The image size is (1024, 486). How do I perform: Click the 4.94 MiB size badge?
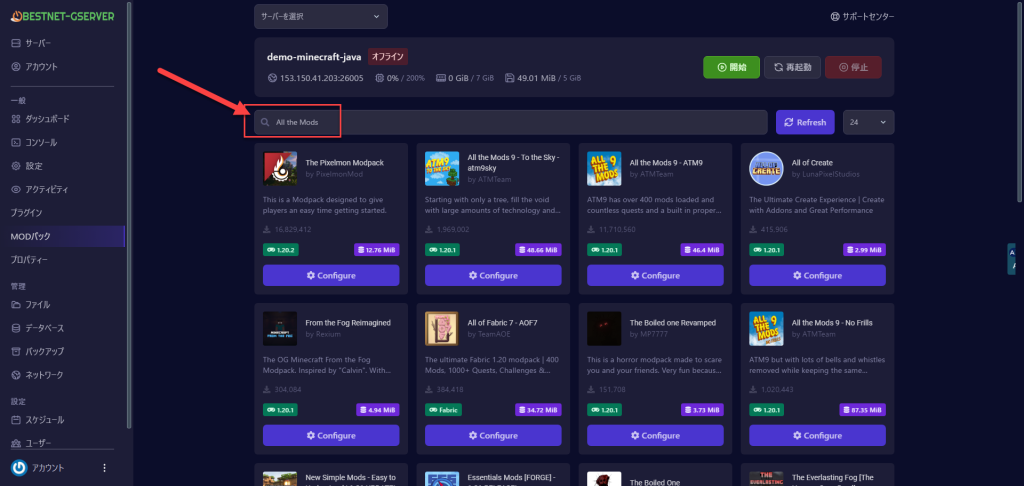377,410
